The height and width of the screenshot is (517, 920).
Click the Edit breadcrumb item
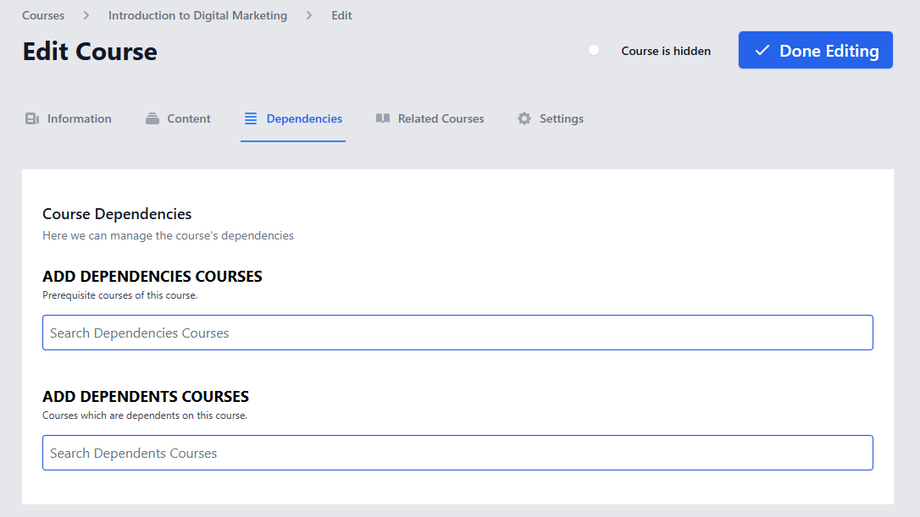(342, 16)
